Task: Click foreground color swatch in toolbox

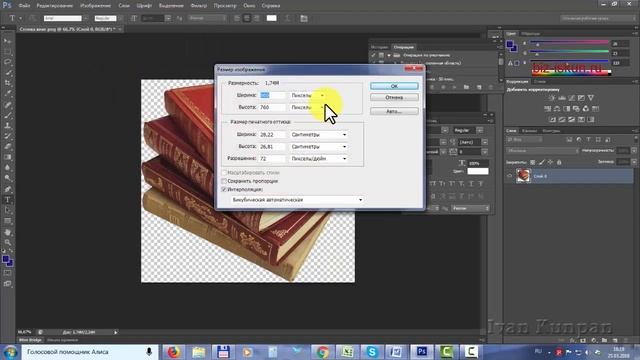Action: pos(6,260)
